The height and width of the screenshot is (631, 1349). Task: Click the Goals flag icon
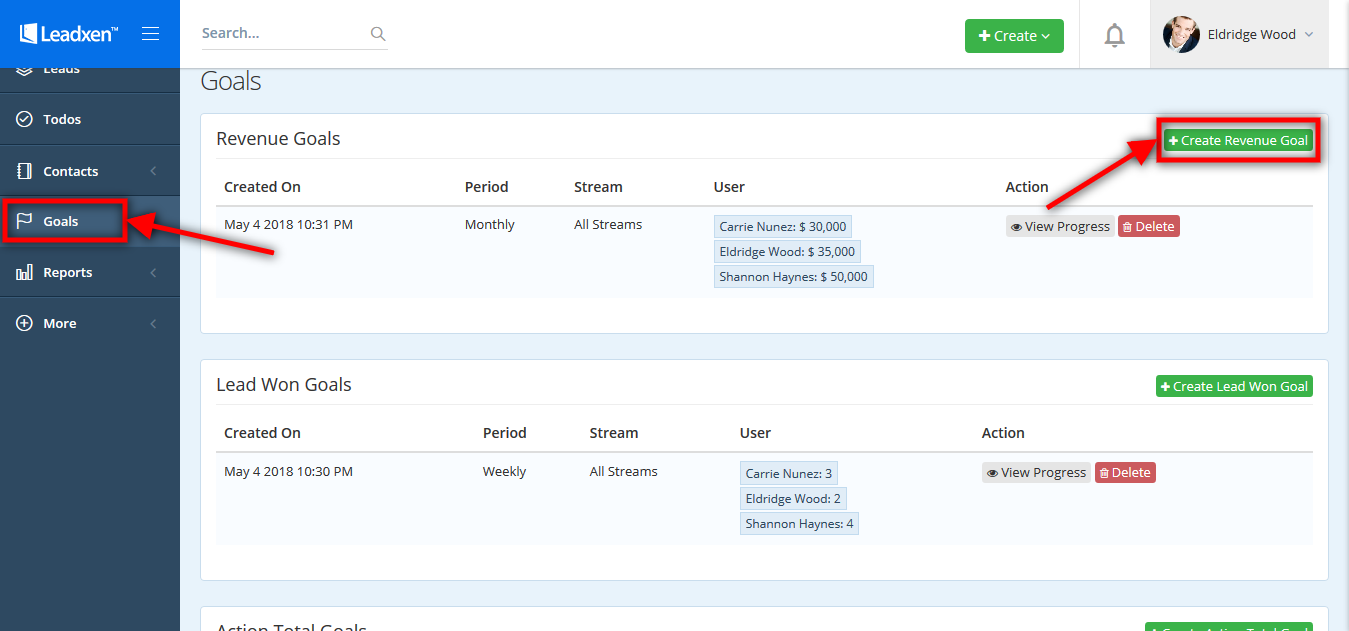pos(25,221)
